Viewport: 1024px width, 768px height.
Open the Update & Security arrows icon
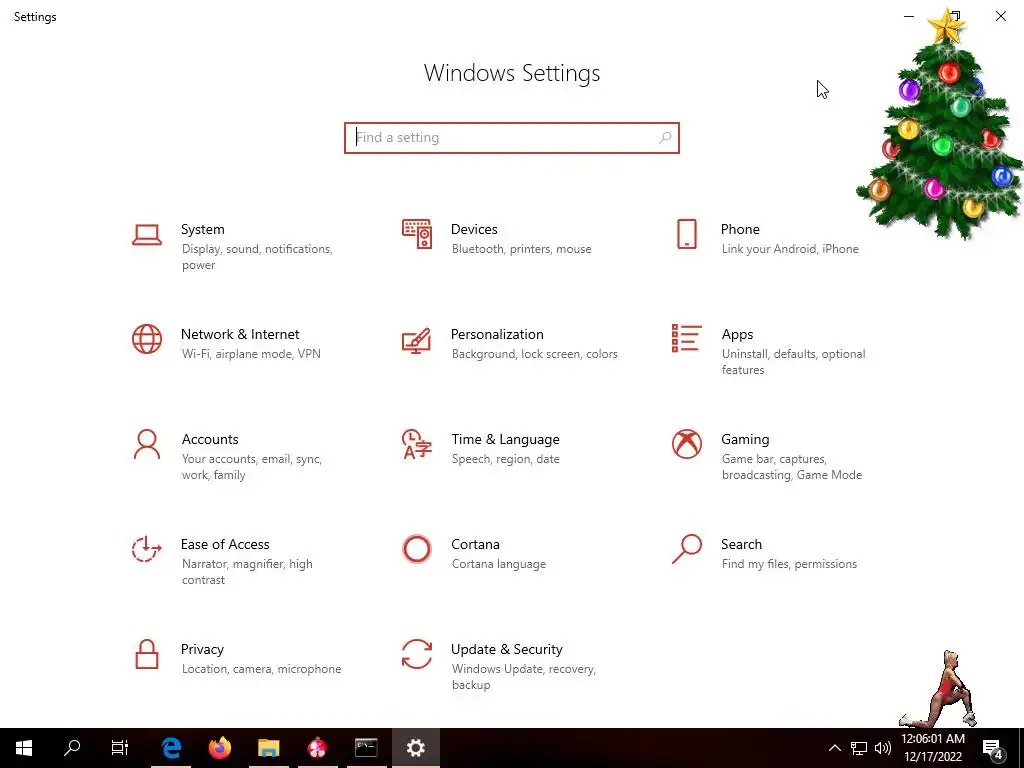click(x=417, y=654)
